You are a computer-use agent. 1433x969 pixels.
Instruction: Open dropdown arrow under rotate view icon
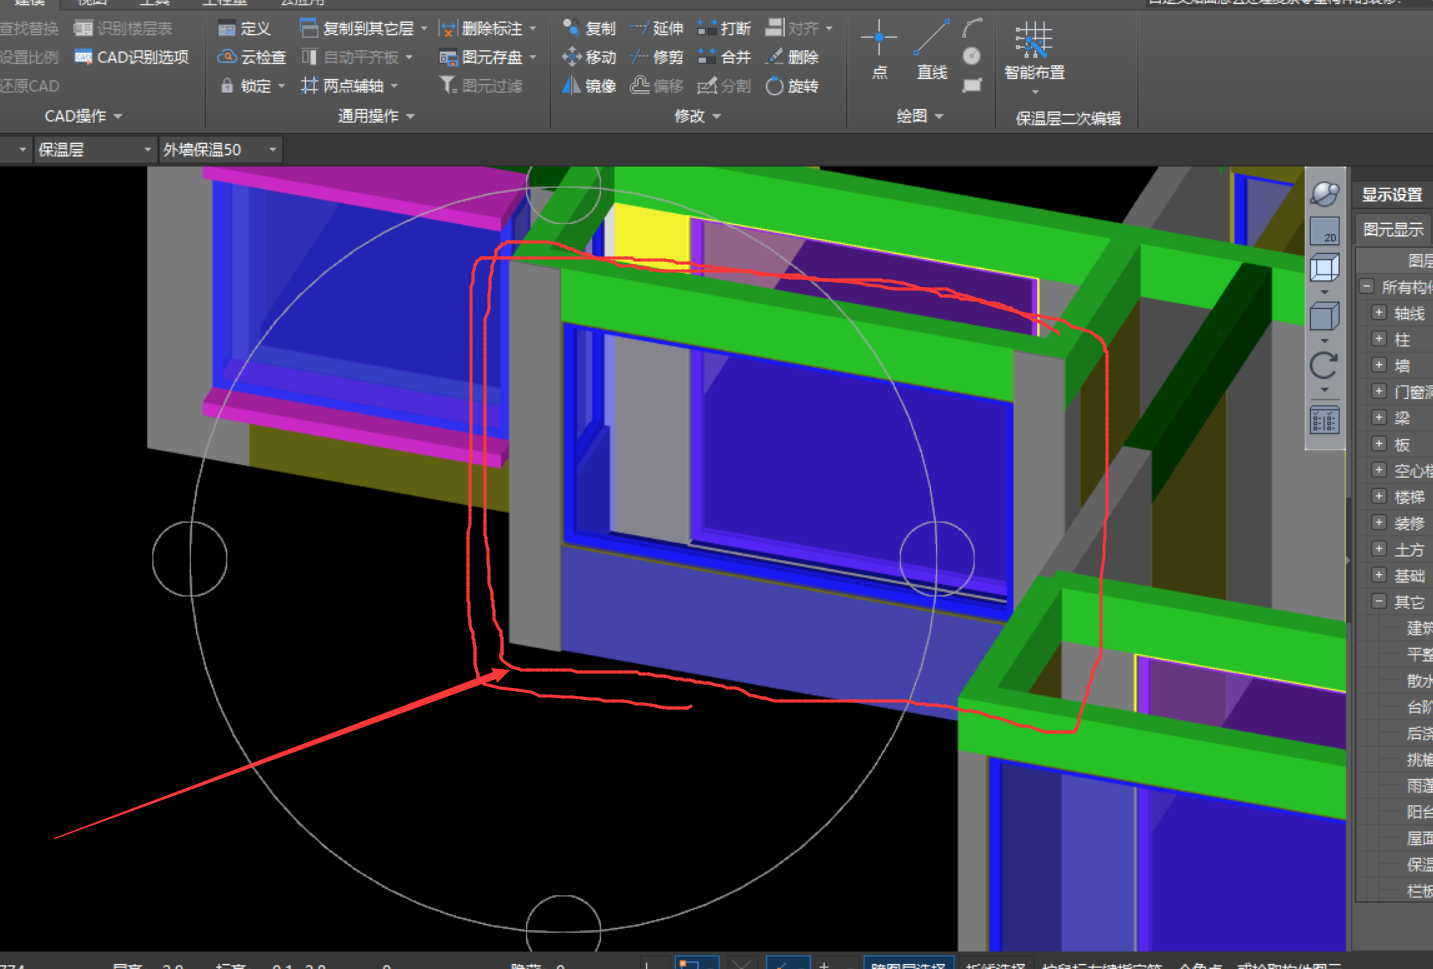1325,390
